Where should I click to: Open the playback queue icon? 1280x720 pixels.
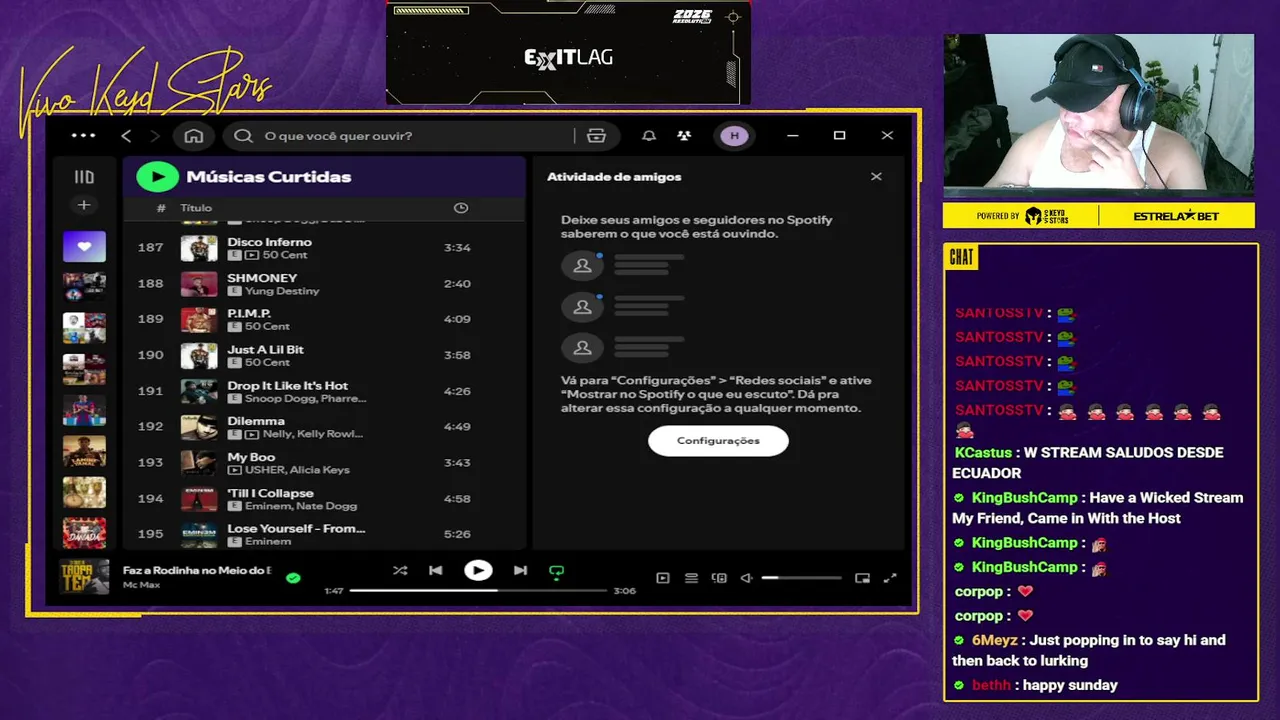tap(691, 578)
